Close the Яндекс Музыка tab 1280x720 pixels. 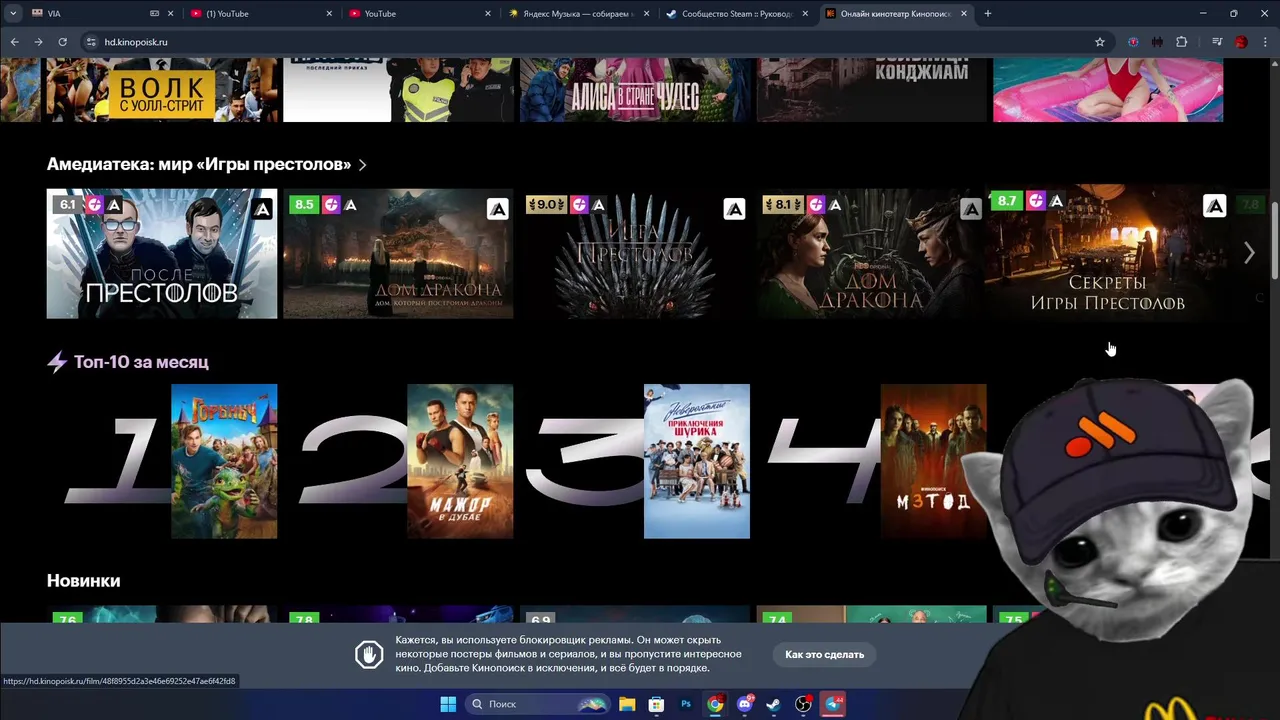pos(647,14)
